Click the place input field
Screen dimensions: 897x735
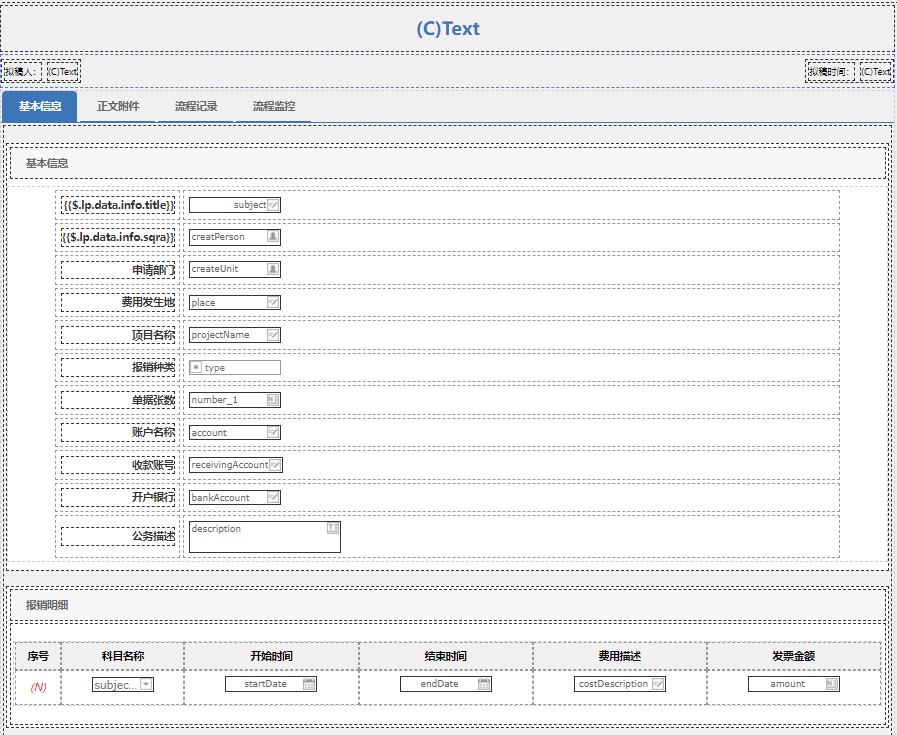tap(228, 302)
